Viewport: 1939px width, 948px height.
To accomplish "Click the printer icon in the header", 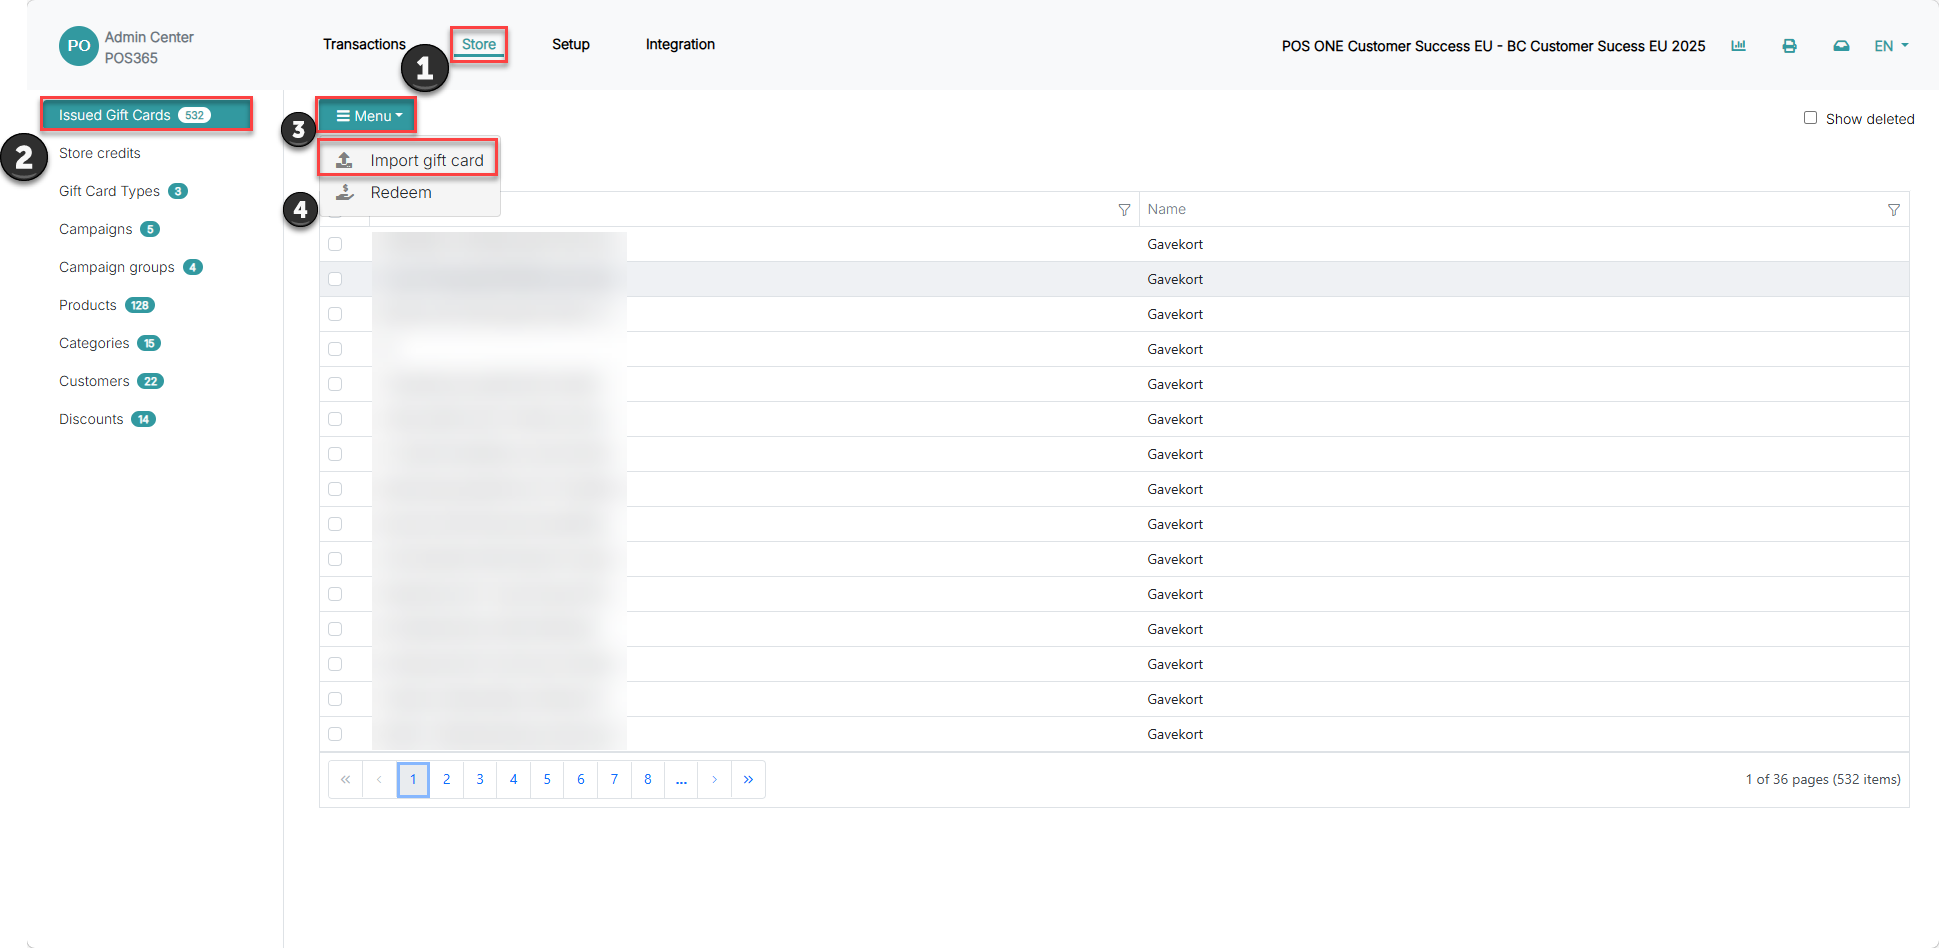I will pos(1789,46).
